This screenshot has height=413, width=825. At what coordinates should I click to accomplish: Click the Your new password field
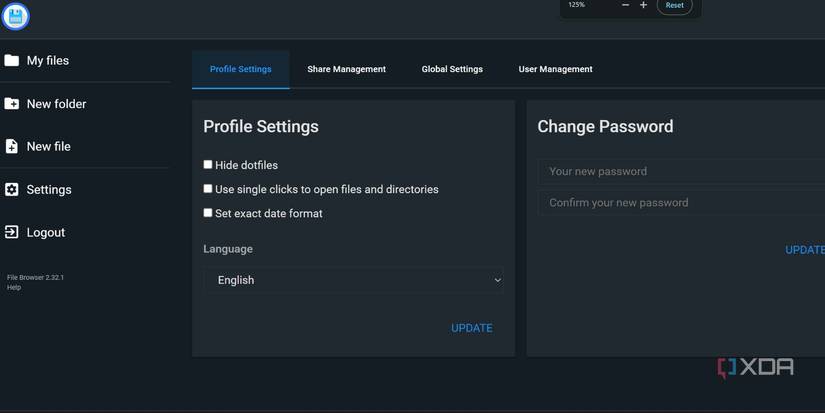[682, 171]
